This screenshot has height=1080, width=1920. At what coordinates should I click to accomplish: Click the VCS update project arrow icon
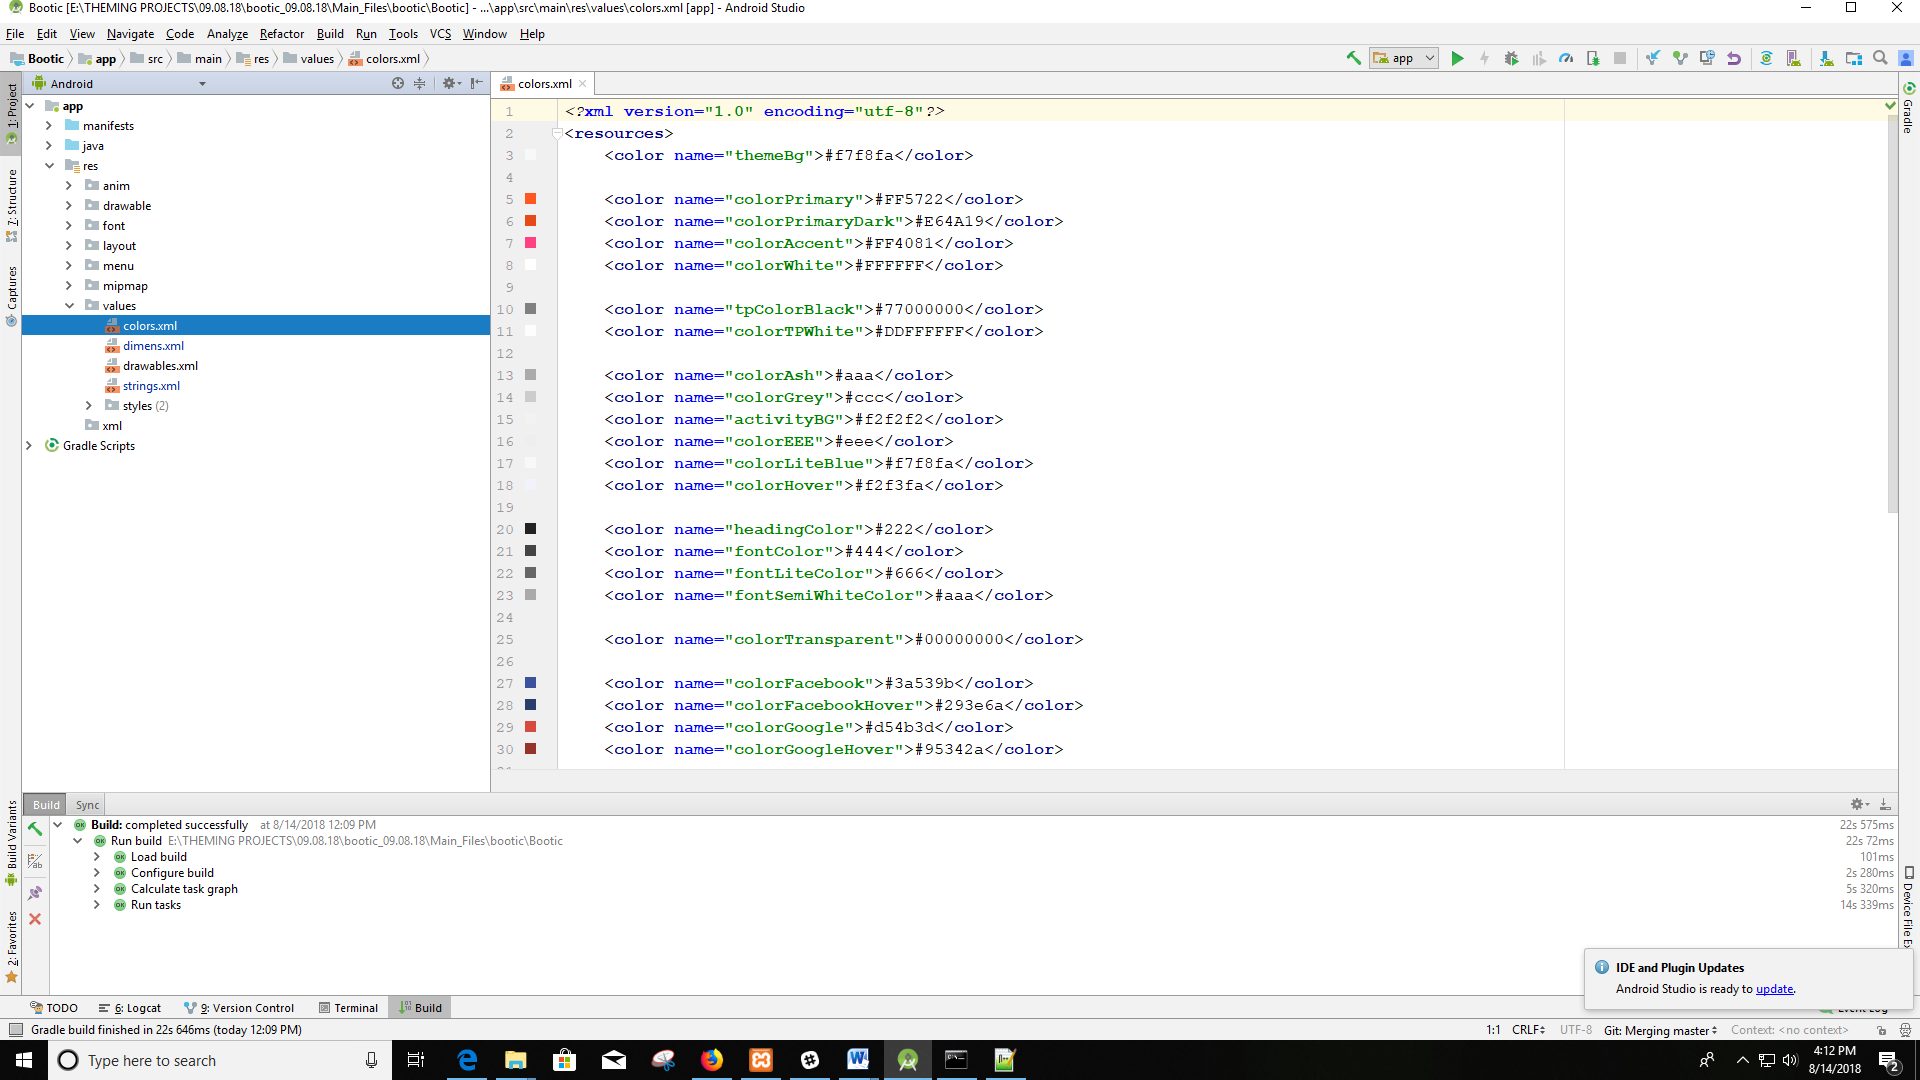[1652, 58]
